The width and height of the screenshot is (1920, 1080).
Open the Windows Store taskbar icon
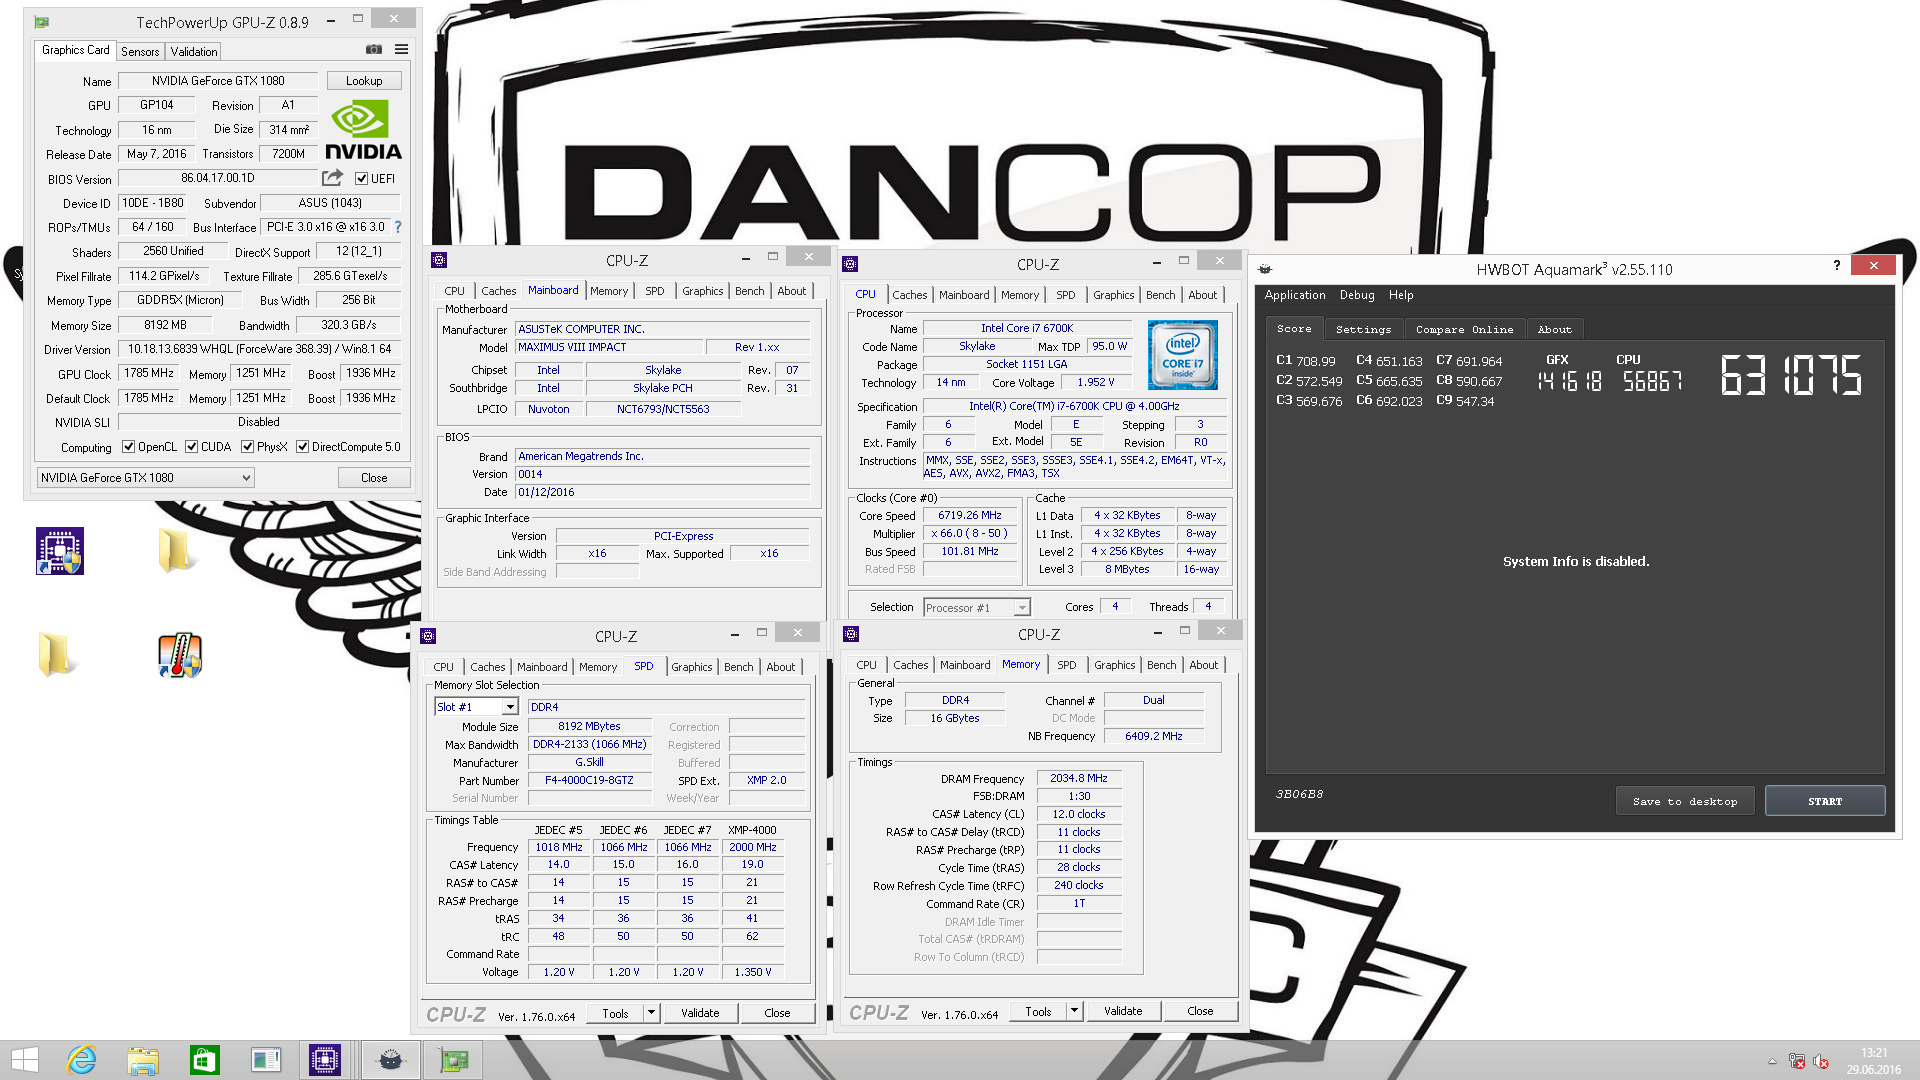(x=204, y=1060)
